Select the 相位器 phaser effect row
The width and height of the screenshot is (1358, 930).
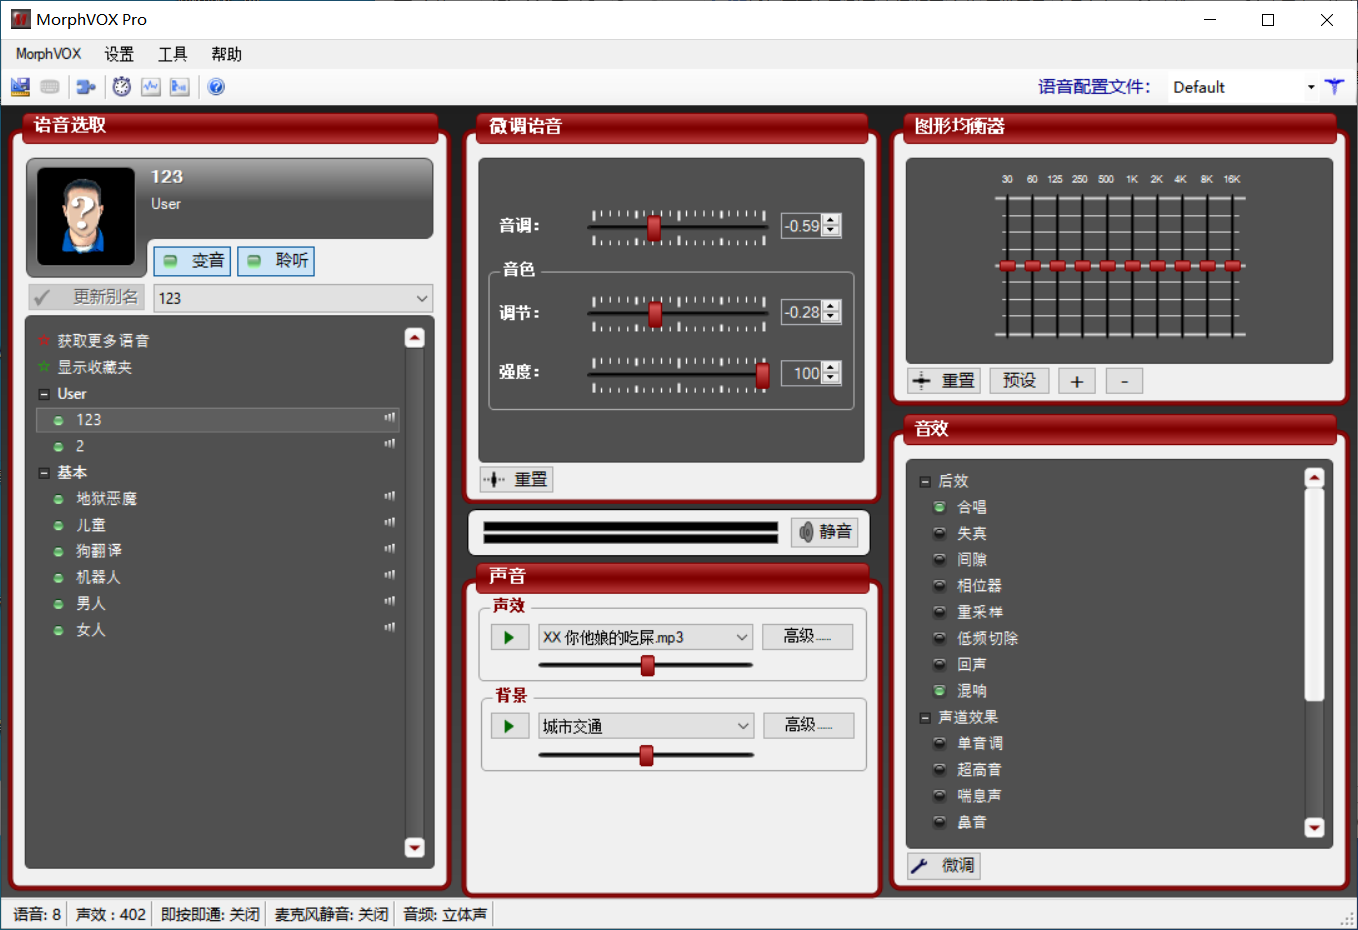click(979, 586)
